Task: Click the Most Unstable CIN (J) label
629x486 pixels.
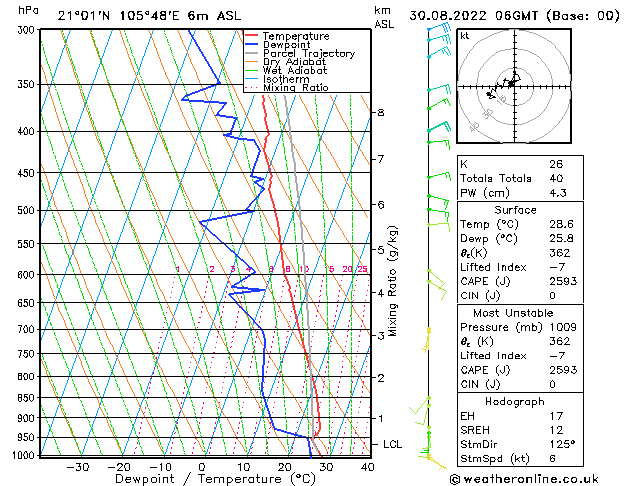Action: tap(480, 385)
